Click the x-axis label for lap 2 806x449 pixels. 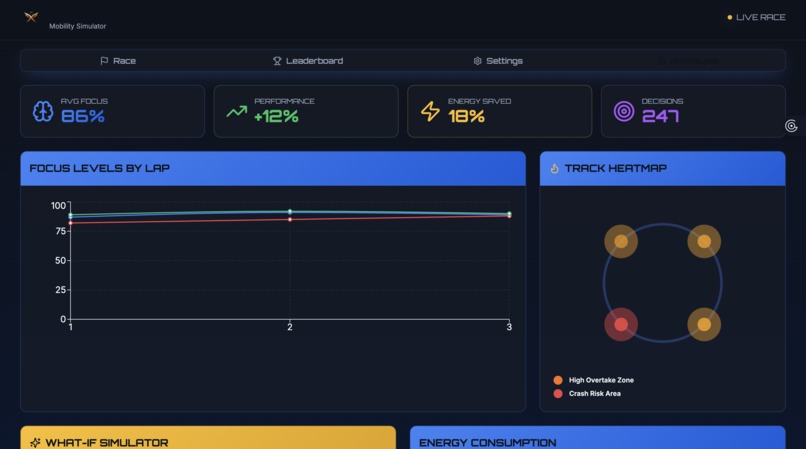click(290, 327)
